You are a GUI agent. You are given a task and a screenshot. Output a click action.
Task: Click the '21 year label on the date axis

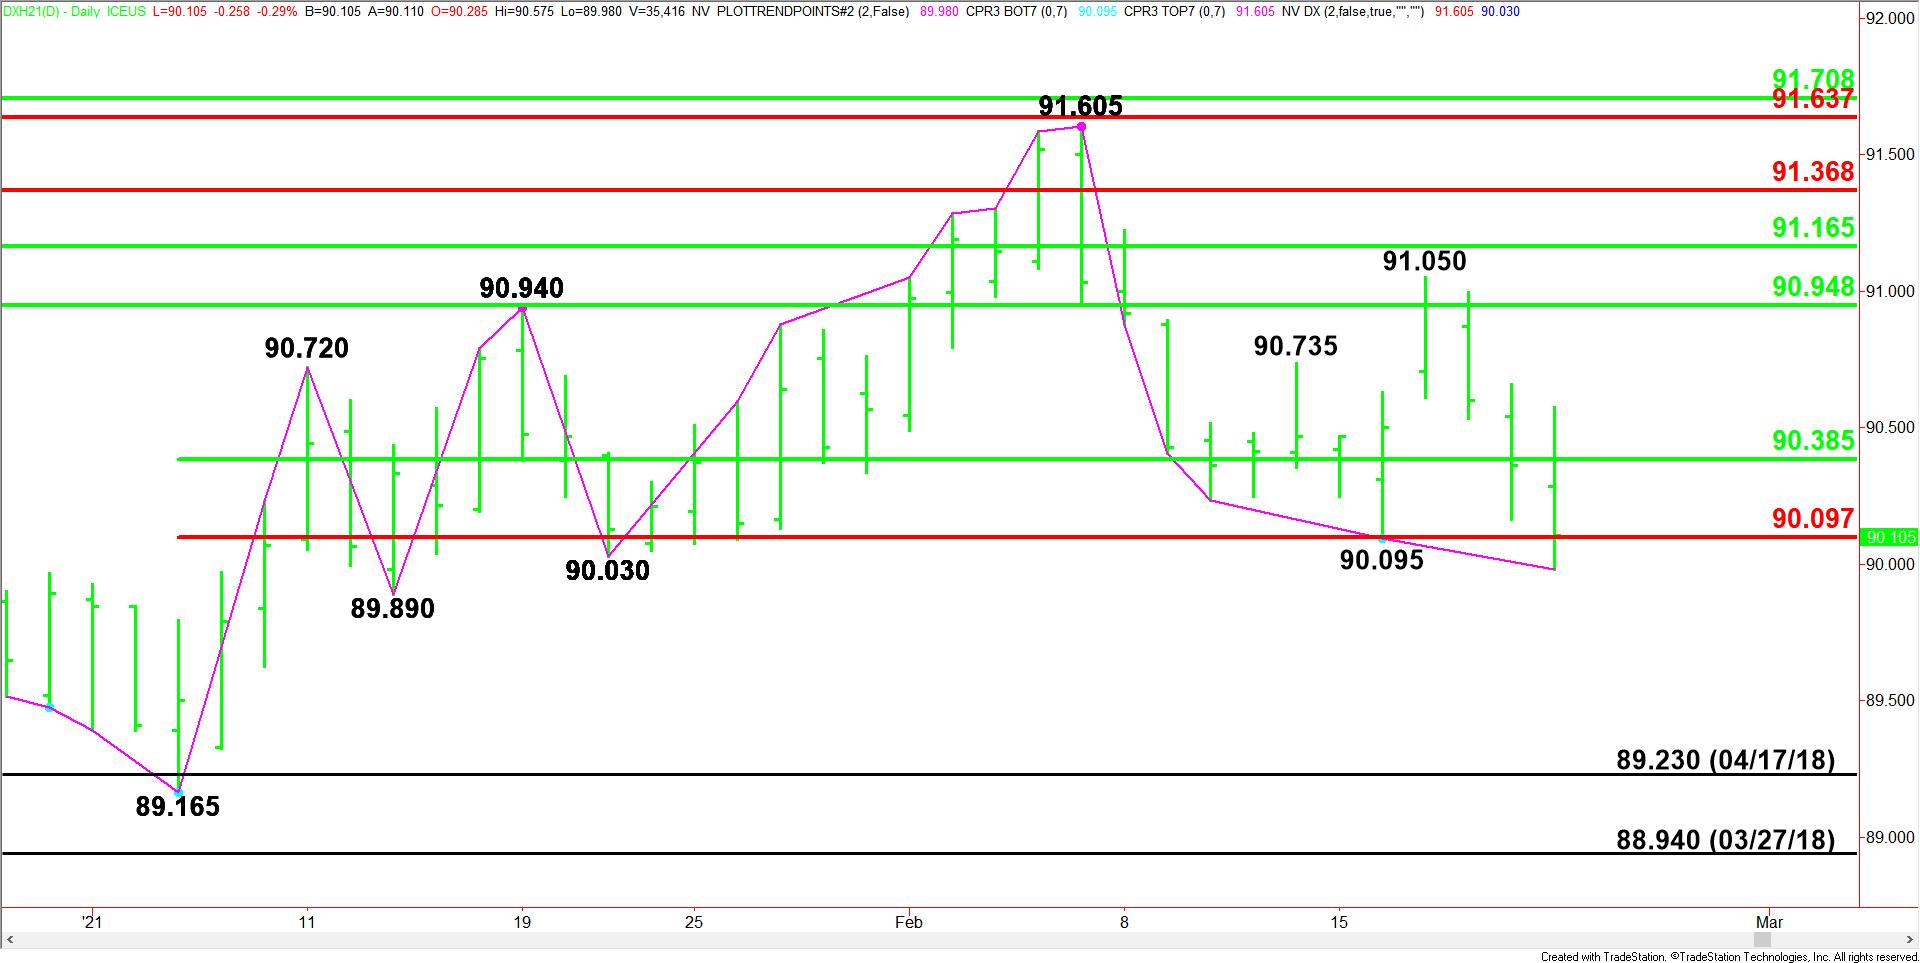(92, 922)
